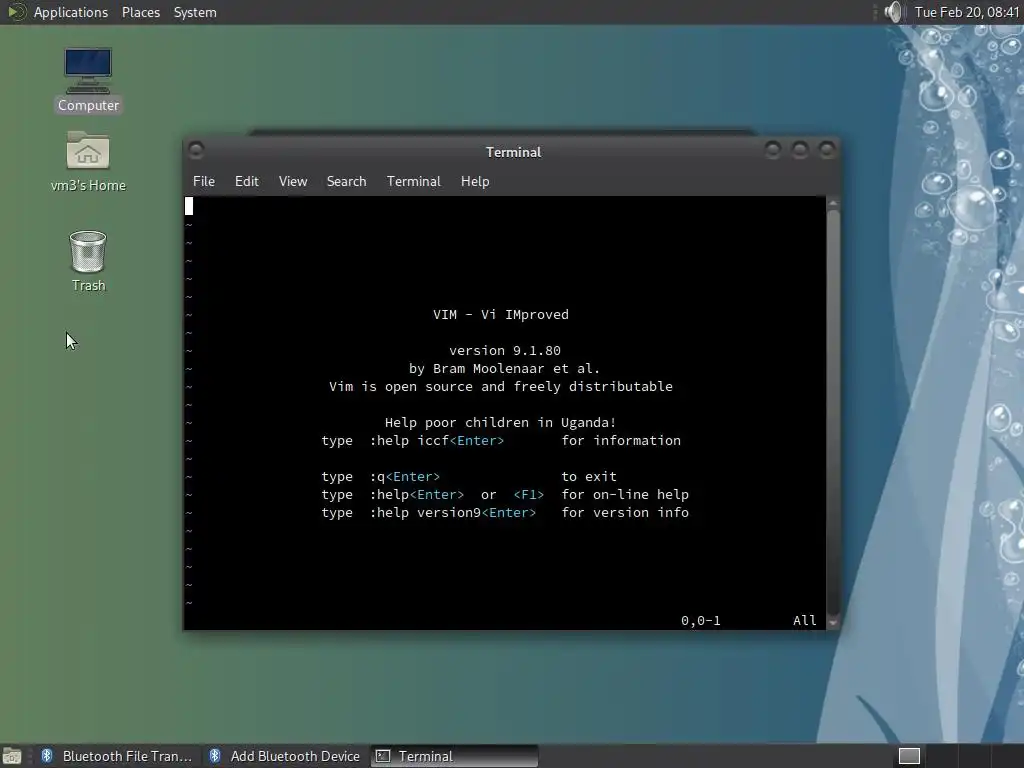
Task: Click the 'for on-line help' text
Action: 625,495
